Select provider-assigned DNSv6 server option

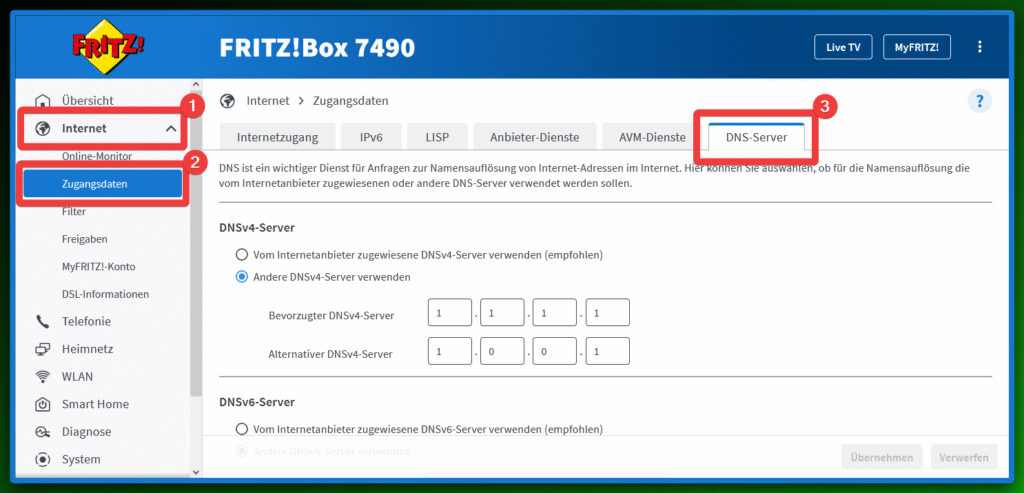[x=241, y=429]
